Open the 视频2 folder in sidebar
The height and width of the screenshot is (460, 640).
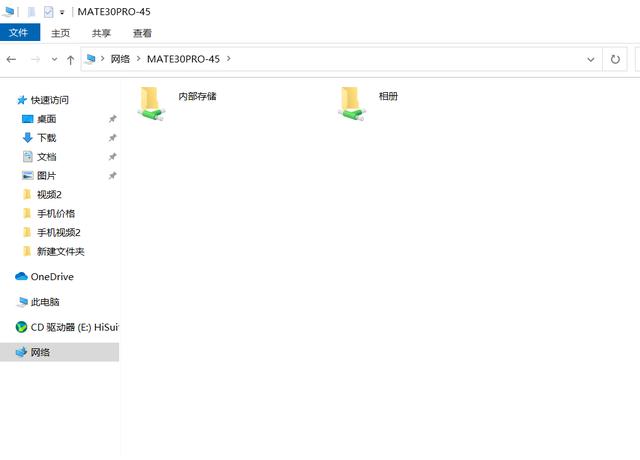49,195
